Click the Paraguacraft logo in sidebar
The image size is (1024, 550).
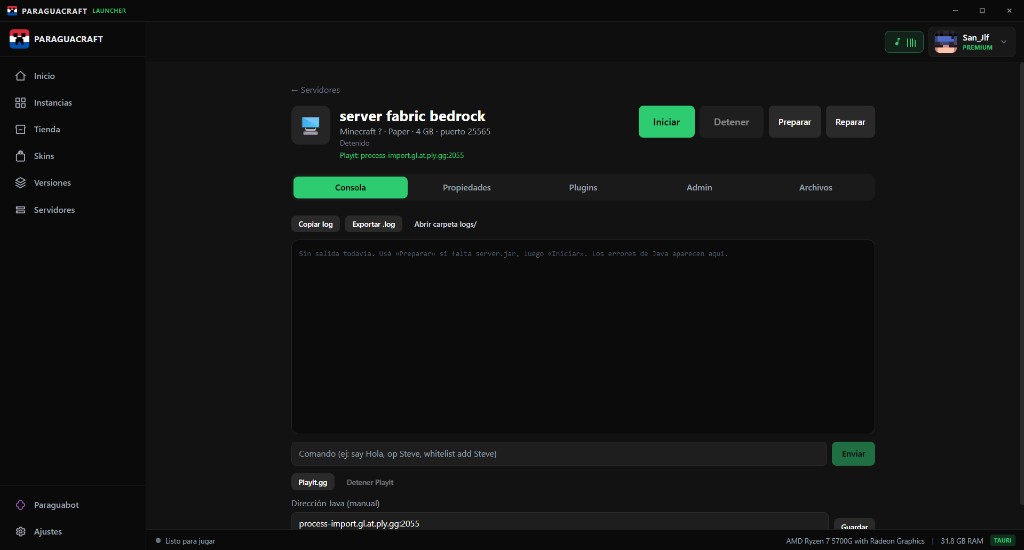[19, 39]
